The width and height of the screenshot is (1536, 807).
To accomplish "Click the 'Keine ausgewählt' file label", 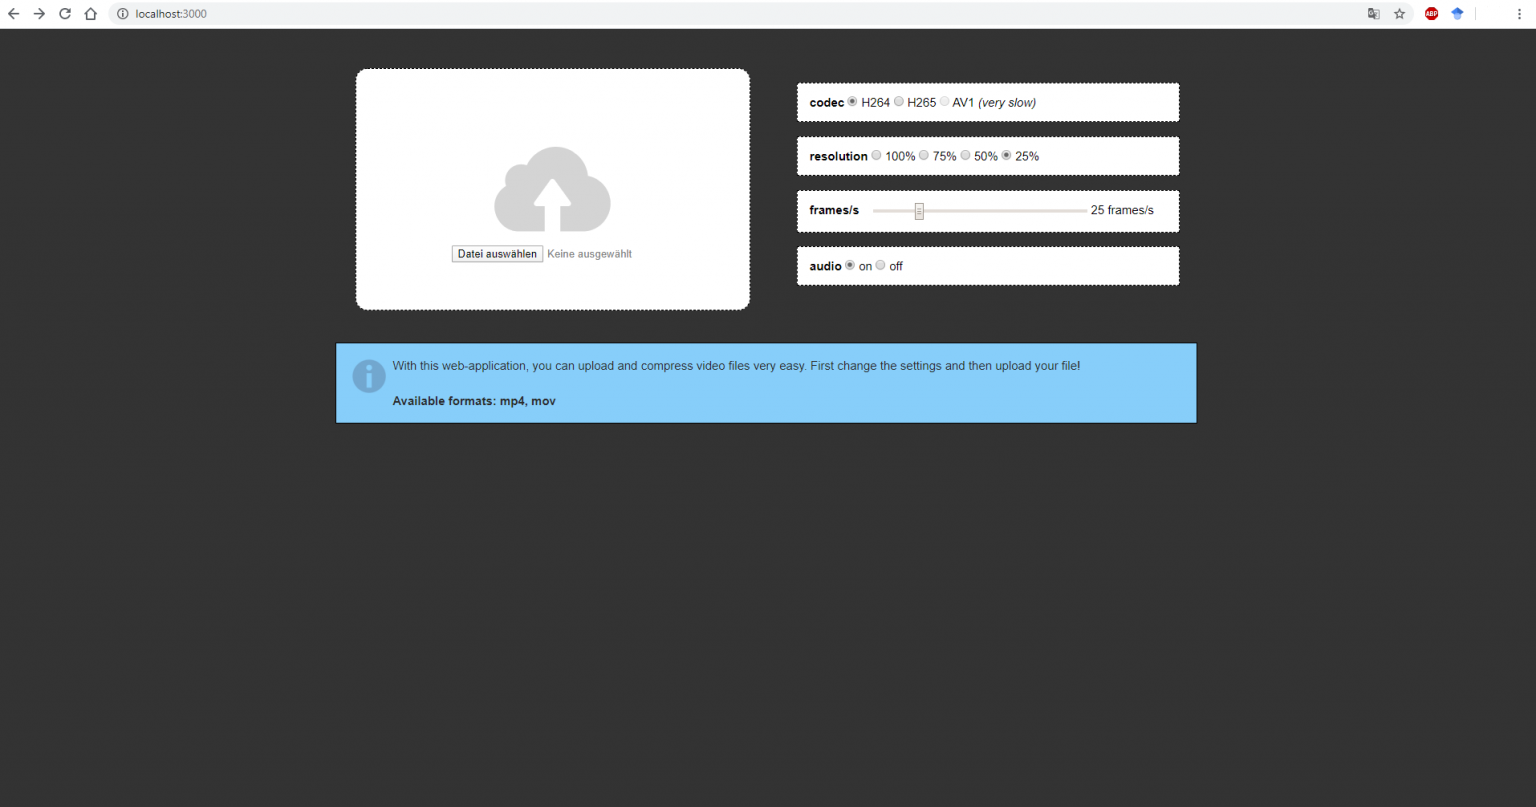I will tap(589, 254).
